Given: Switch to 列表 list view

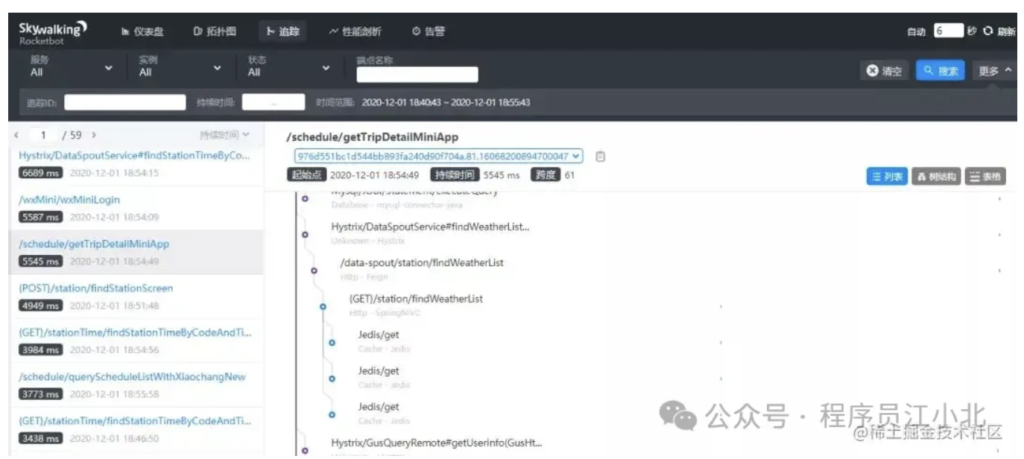Looking at the screenshot, I should click(887, 176).
